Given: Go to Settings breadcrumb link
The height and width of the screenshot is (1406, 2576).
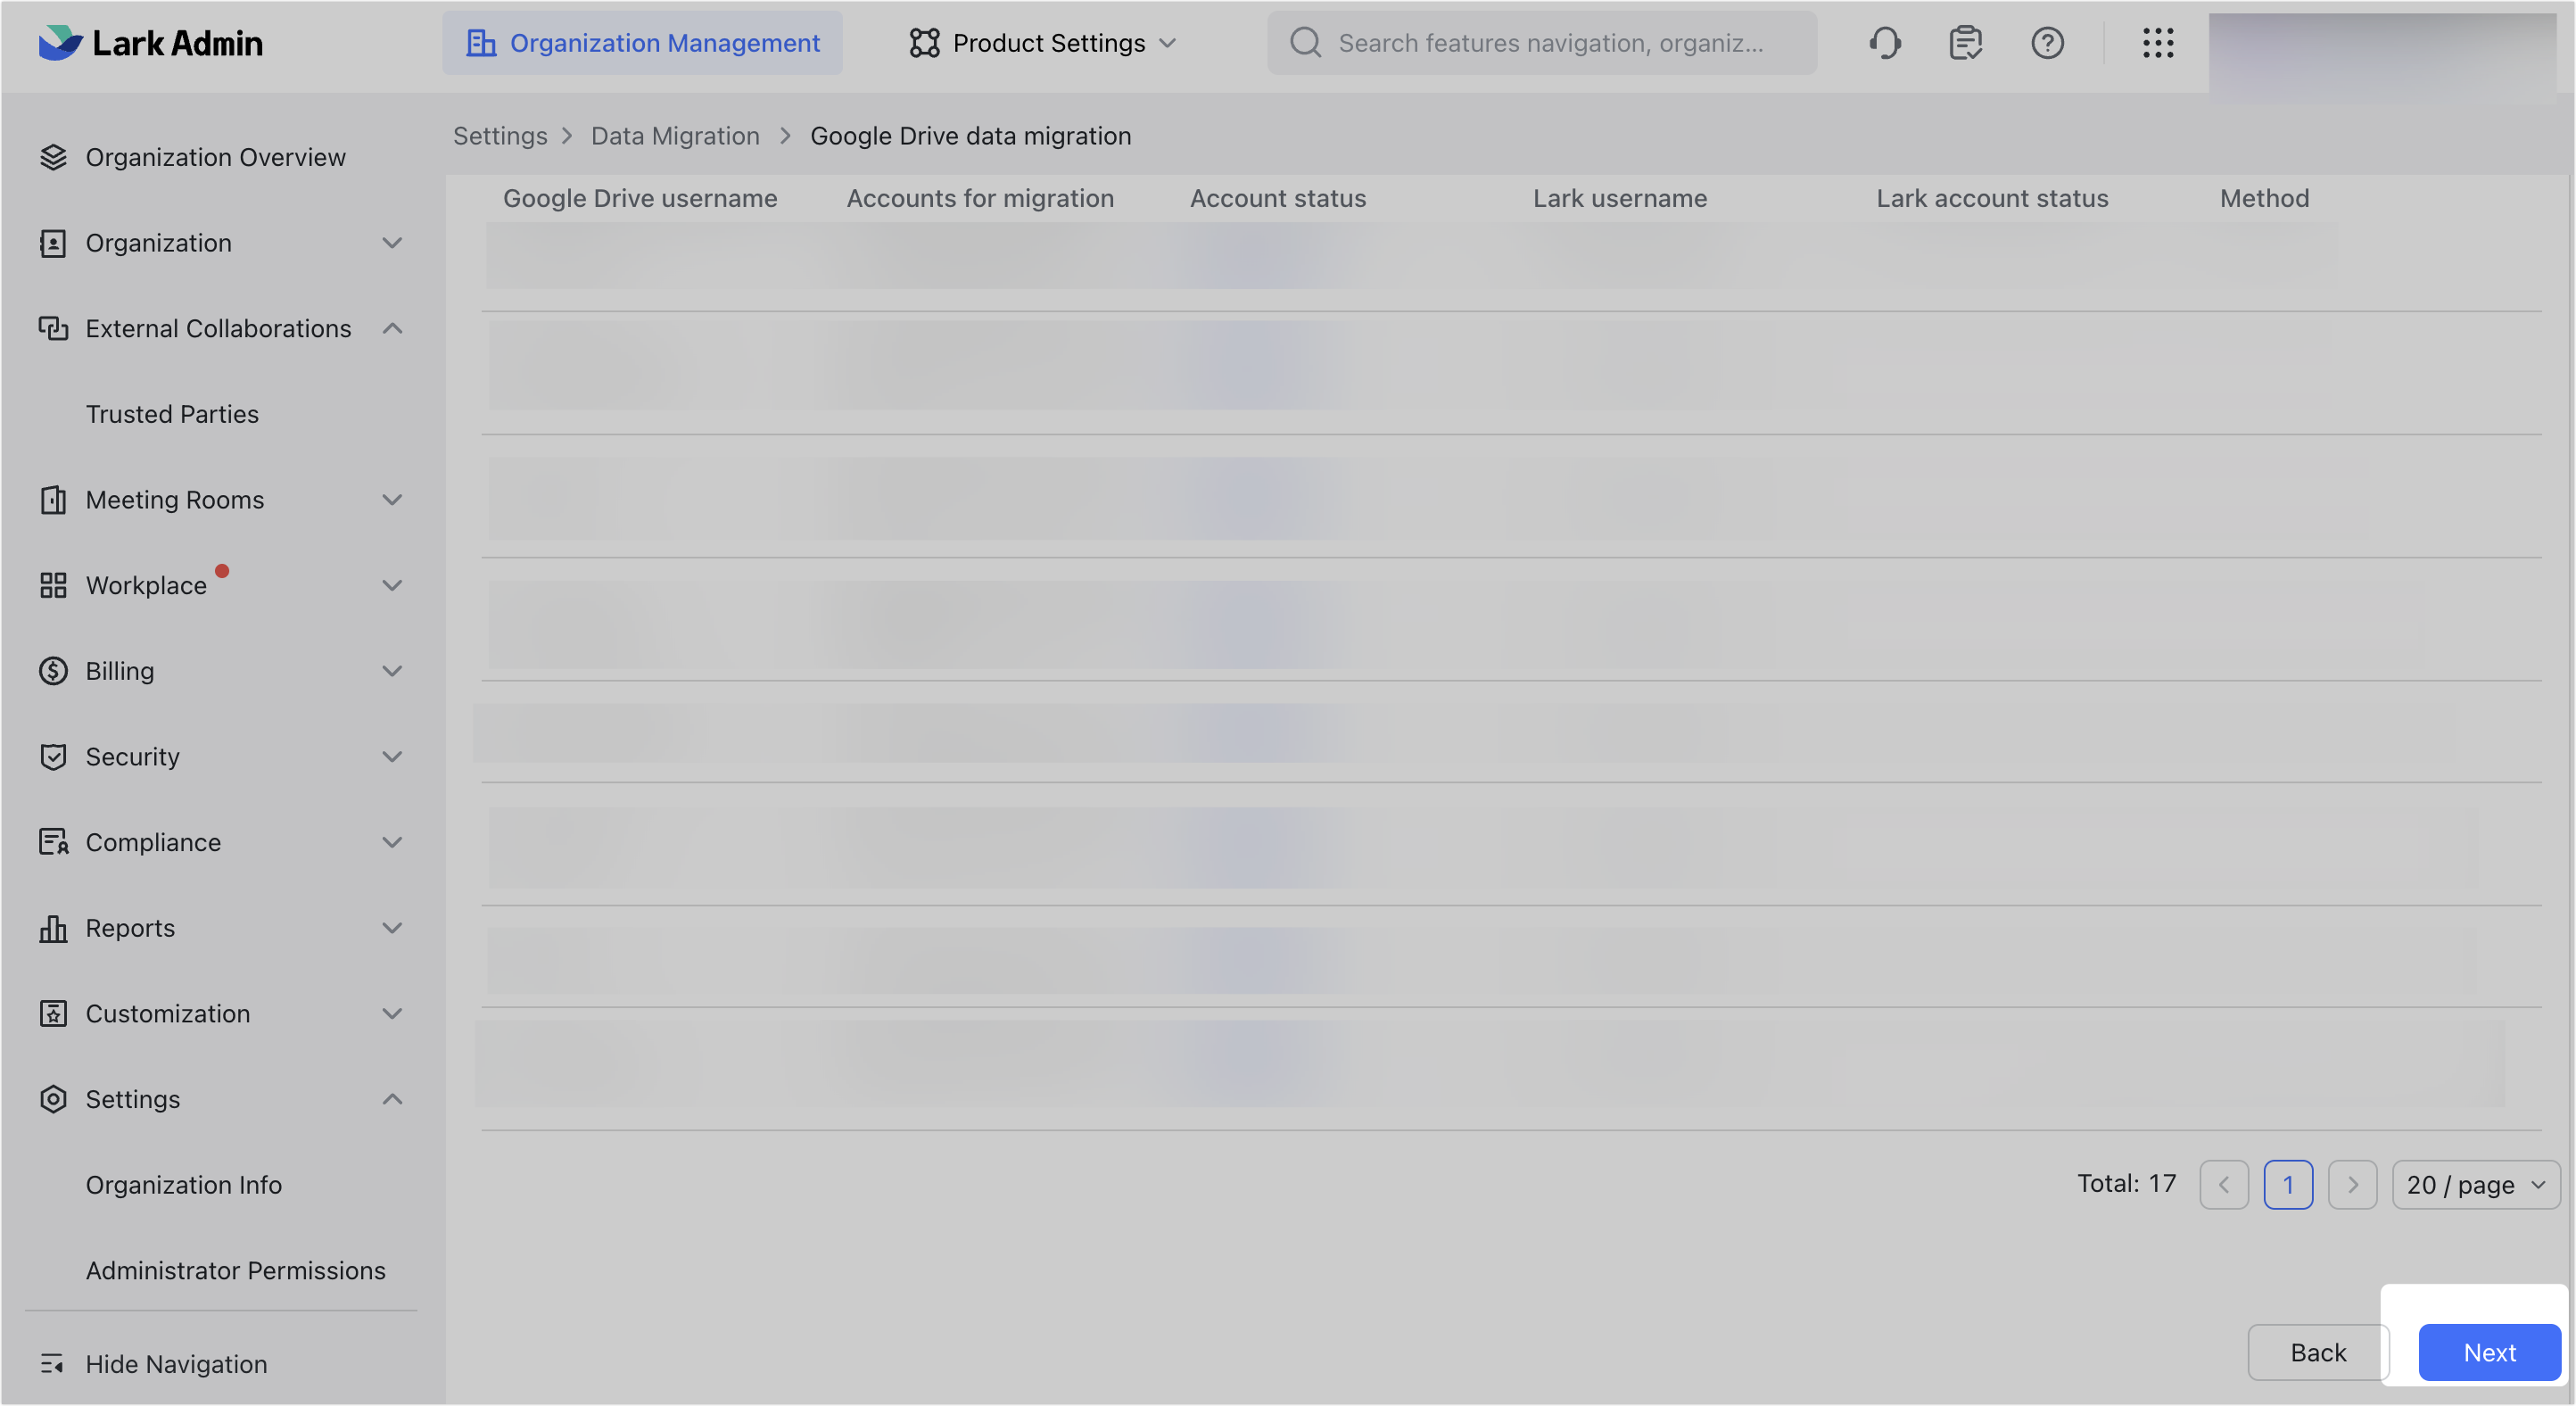Looking at the screenshot, I should (500, 136).
